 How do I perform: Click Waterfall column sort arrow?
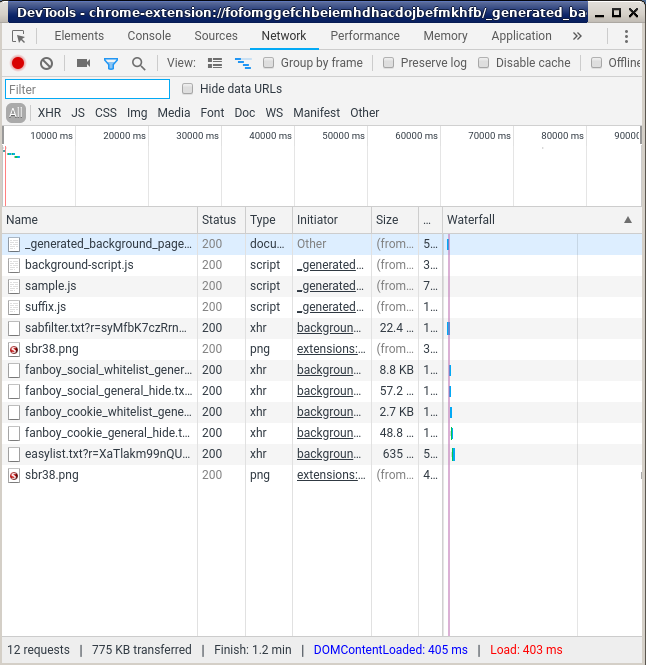coord(628,220)
